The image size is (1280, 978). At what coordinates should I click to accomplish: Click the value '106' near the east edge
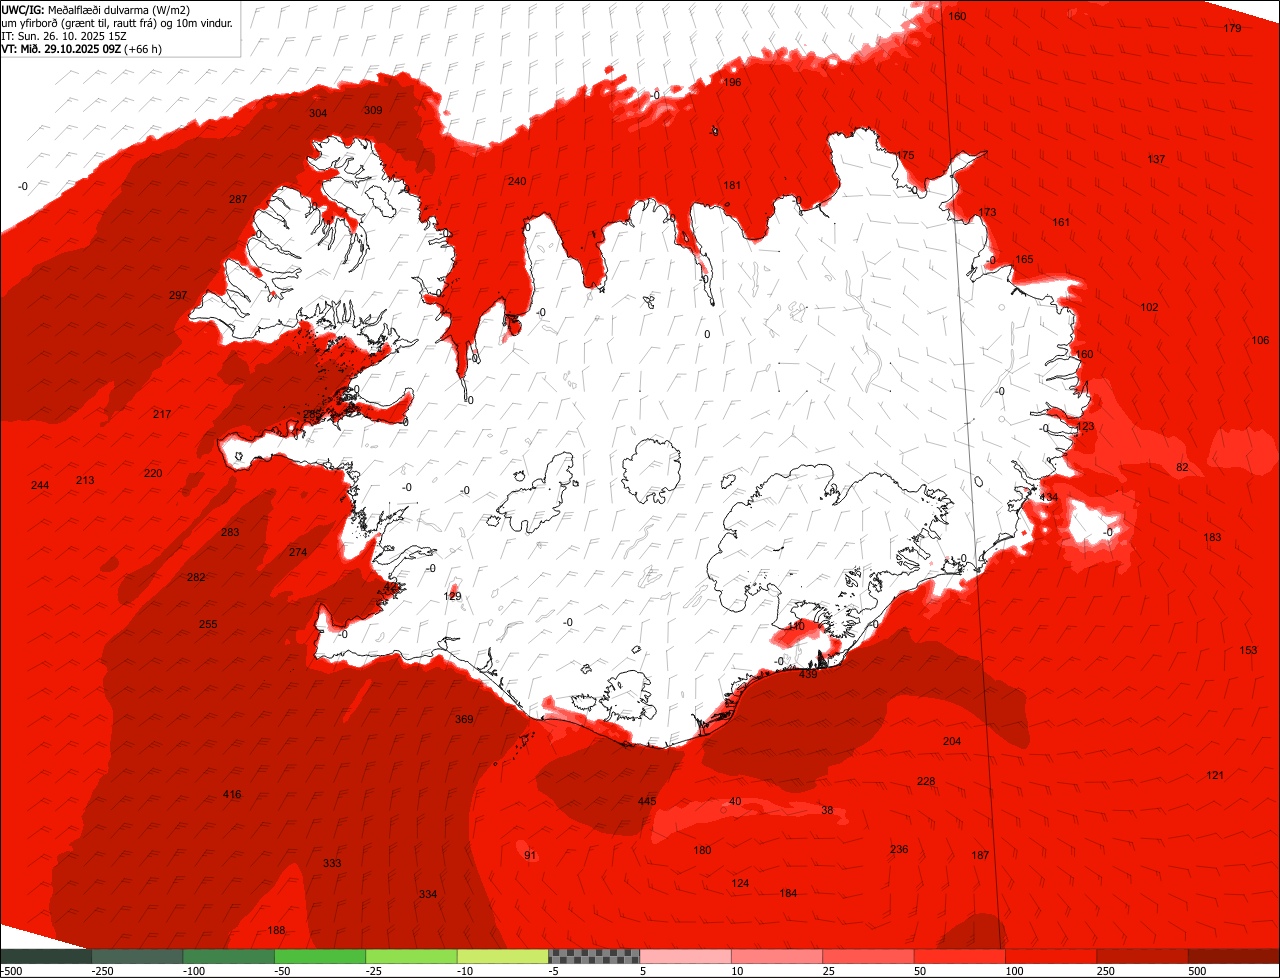1260,340
